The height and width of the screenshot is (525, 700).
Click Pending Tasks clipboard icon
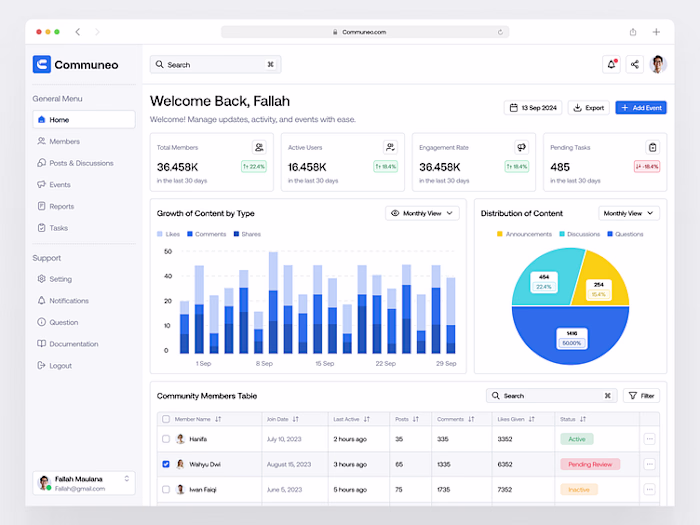652,147
